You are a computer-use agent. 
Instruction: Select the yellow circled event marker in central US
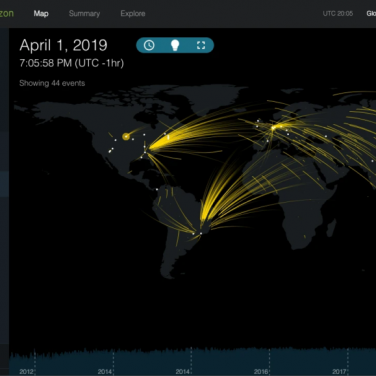click(126, 136)
